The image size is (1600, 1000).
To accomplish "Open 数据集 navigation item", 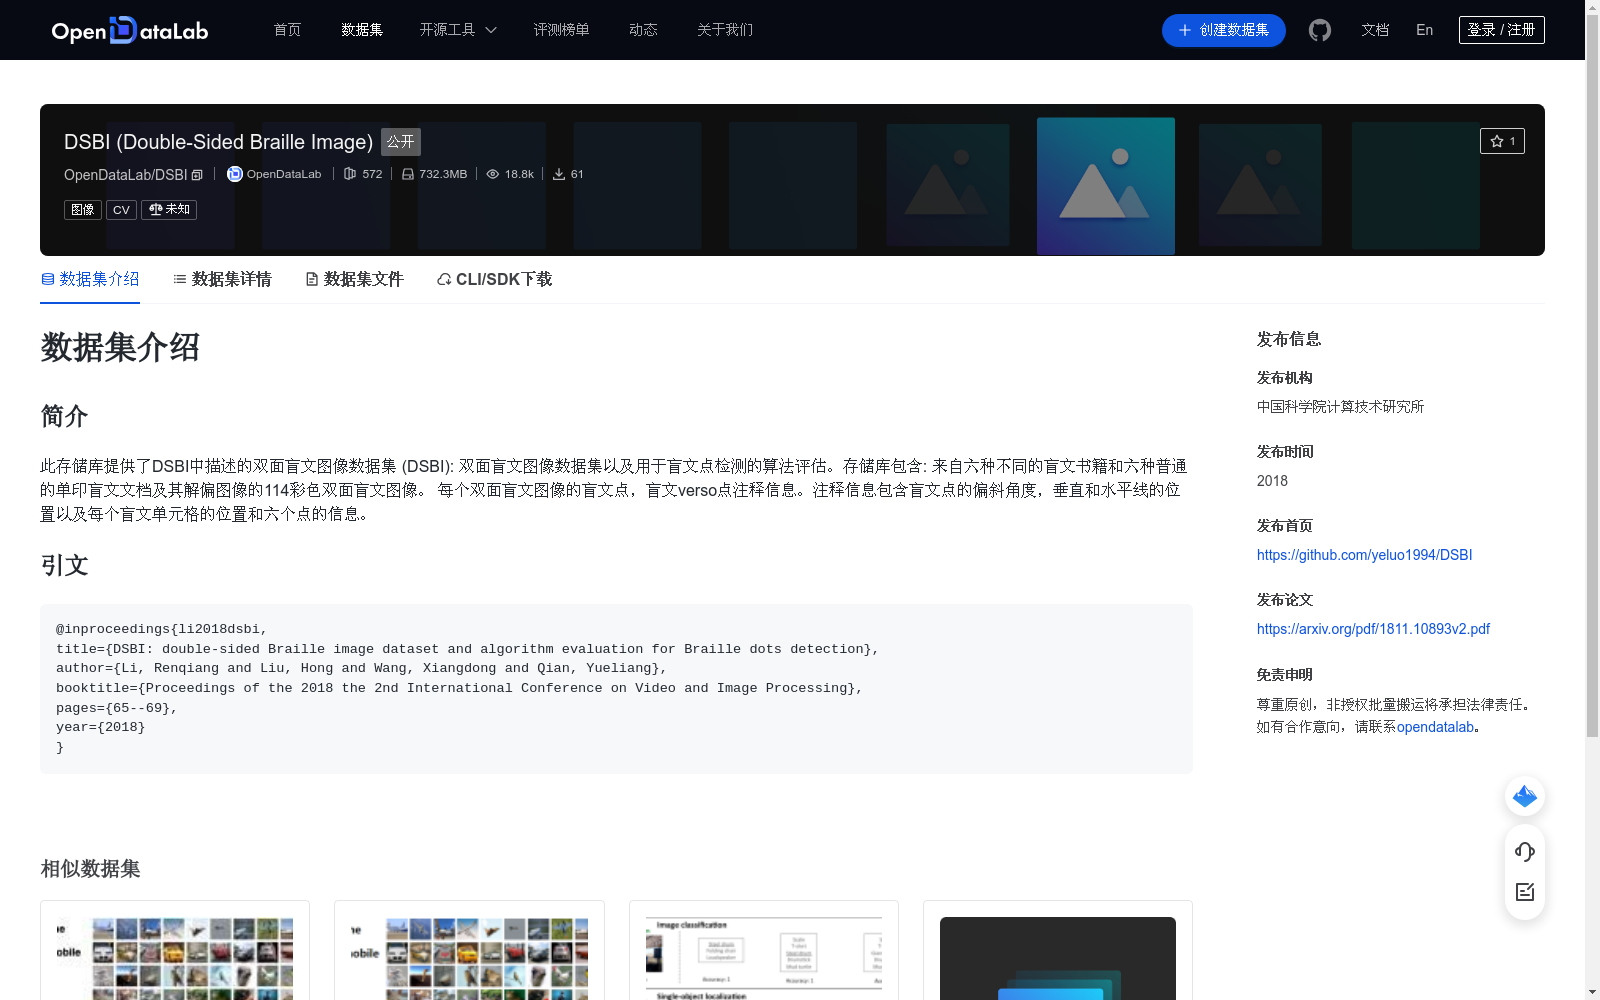I will tap(362, 30).
